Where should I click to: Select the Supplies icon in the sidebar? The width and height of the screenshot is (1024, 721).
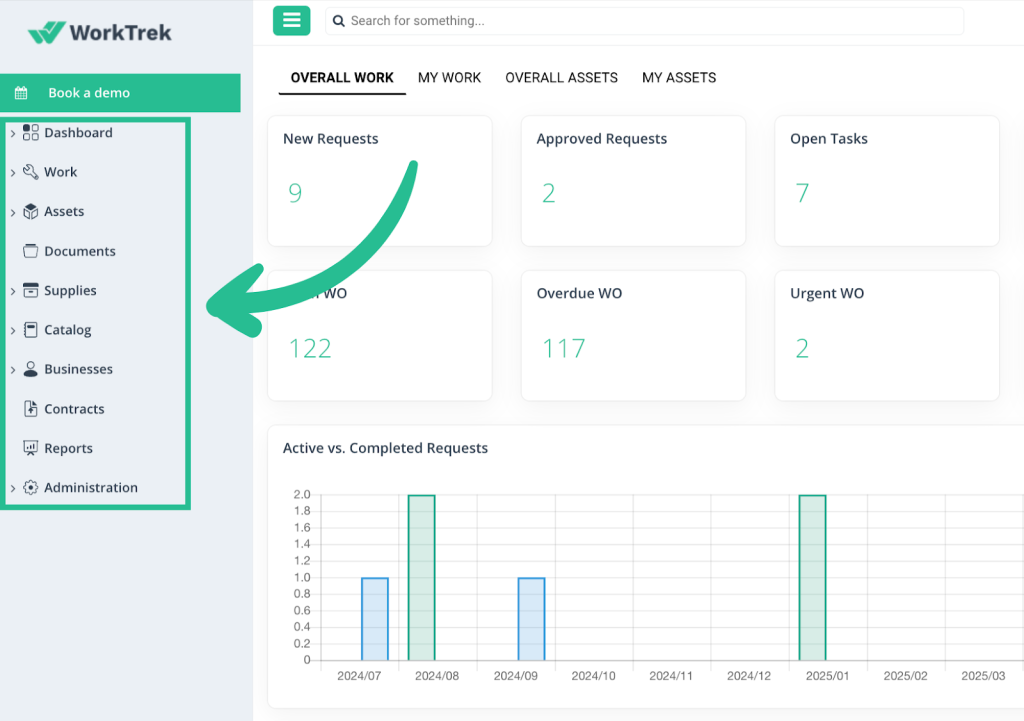point(33,290)
